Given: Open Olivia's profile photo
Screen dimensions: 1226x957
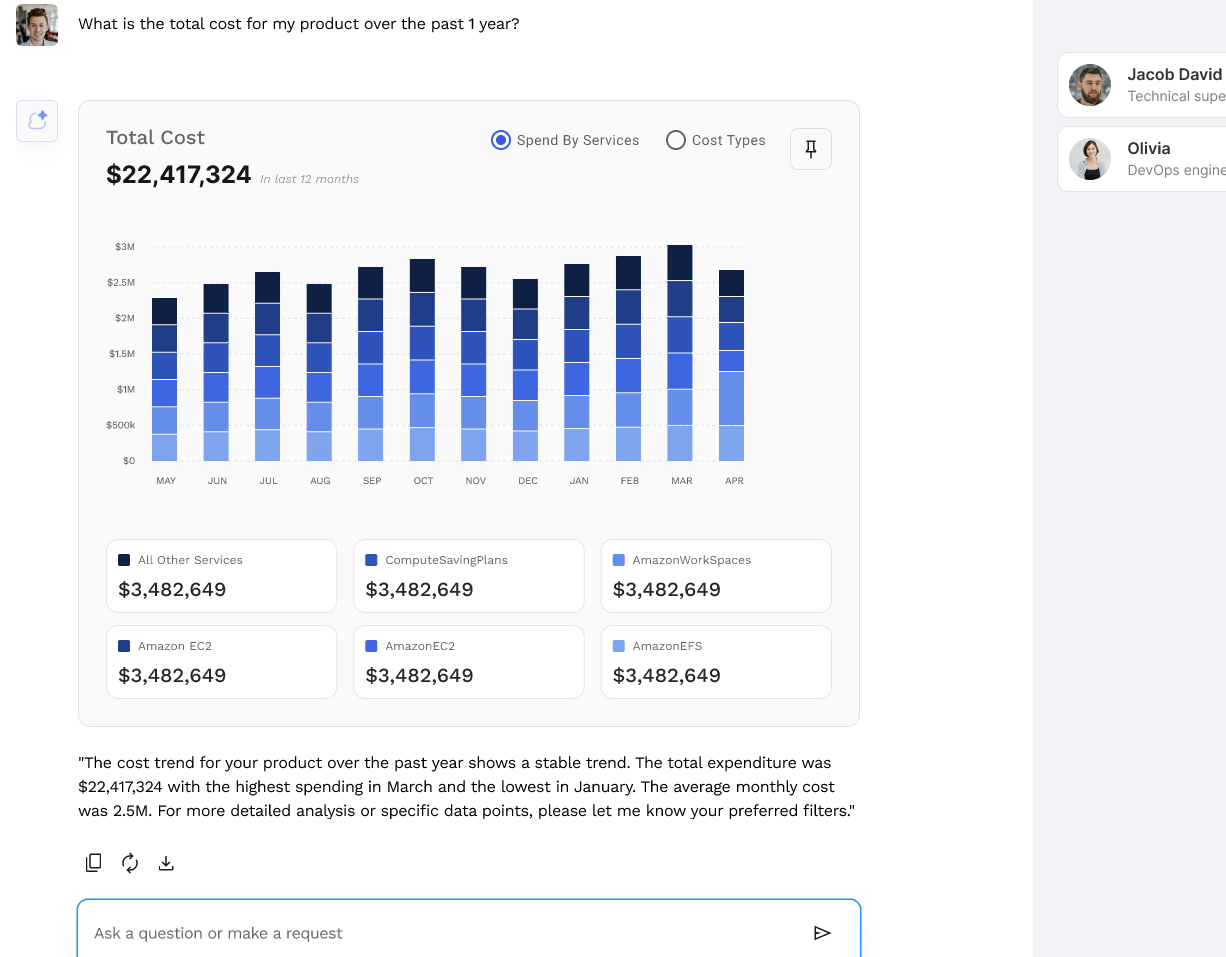Looking at the screenshot, I should [x=1090, y=159].
